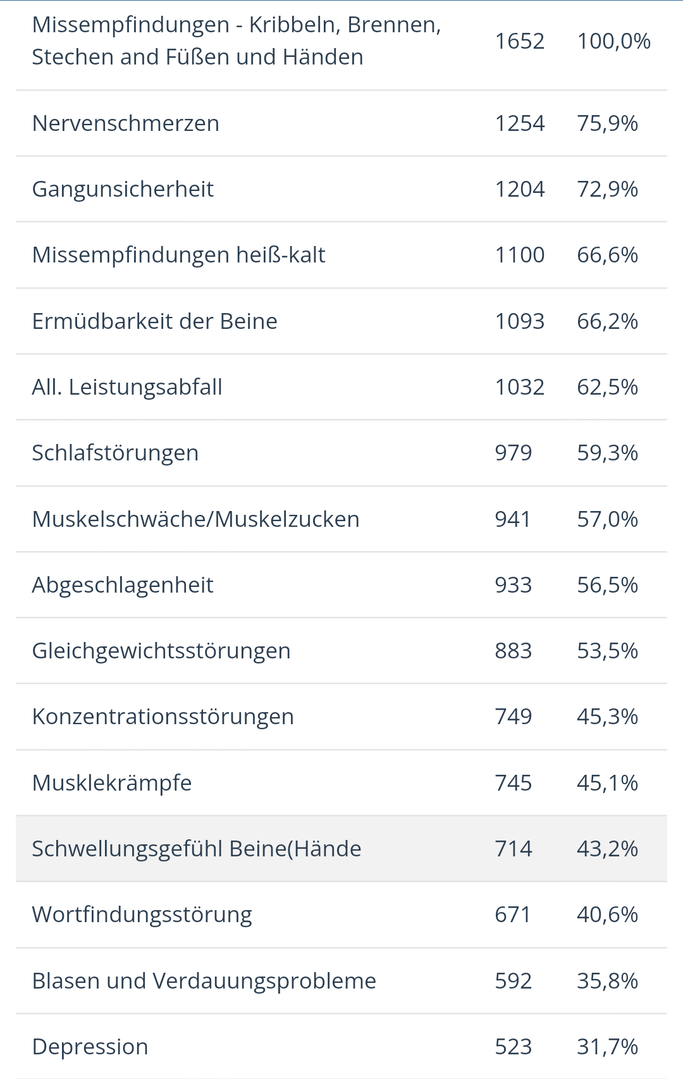Click the Missempfindungen heiß-kalt entry
This screenshot has height=1079, width=683.
(x=178, y=255)
